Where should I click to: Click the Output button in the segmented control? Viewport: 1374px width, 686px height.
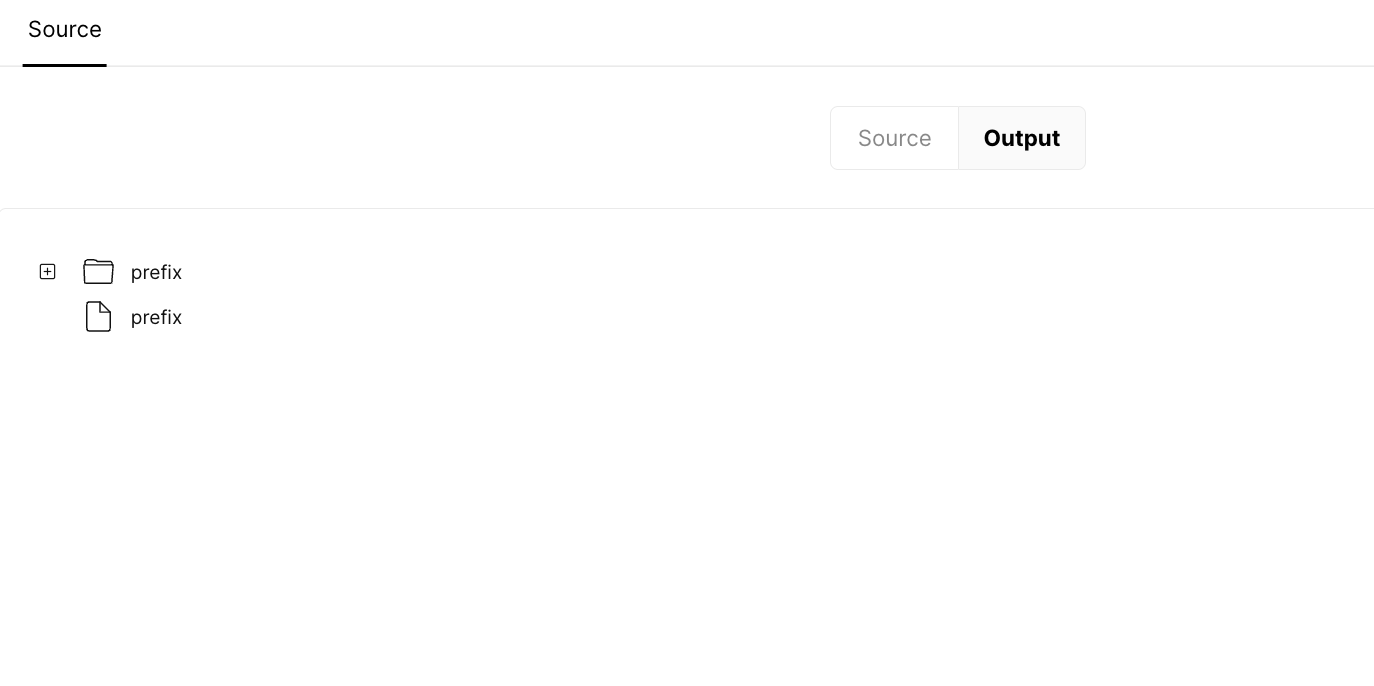[x=1021, y=138]
